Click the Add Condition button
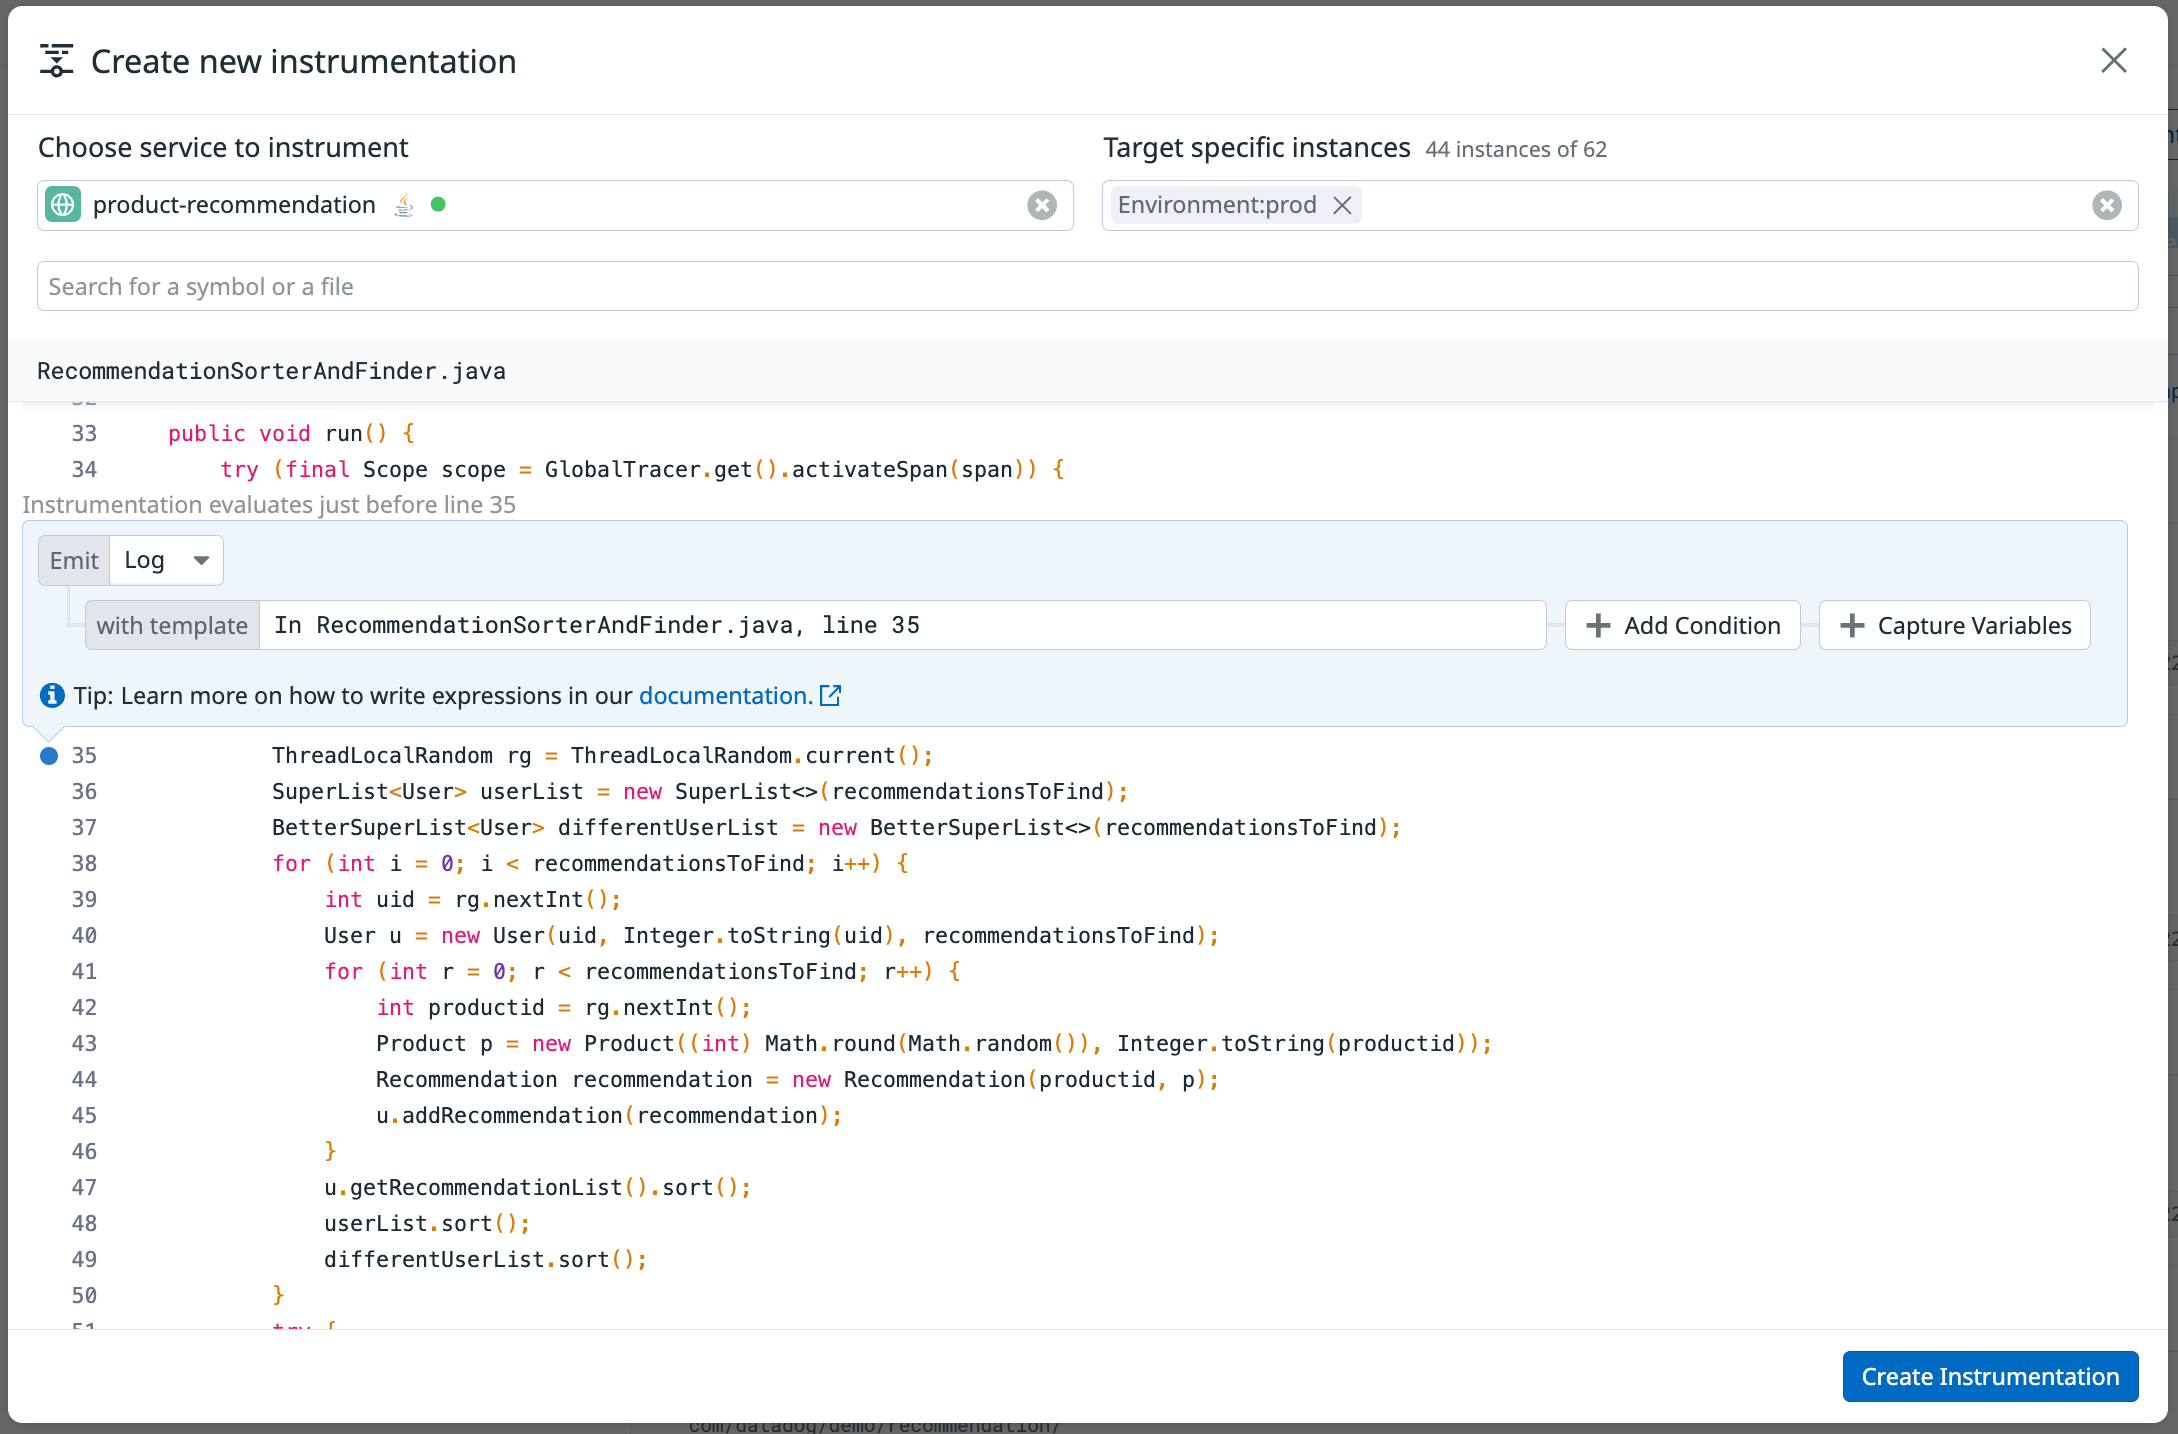Image resolution: width=2178 pixels, height=1434 pixels. click(1682, 625)
